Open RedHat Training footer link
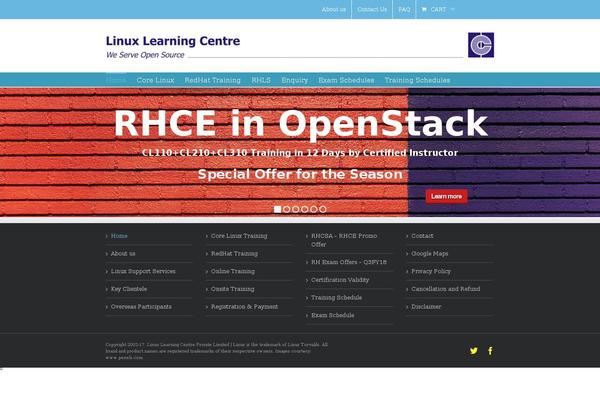The height and width of the screenshot is (400, 600). tap(234, 253)
